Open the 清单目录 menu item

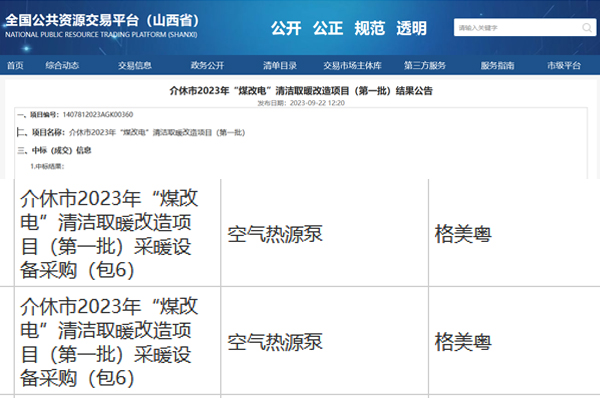click(280, 65)
